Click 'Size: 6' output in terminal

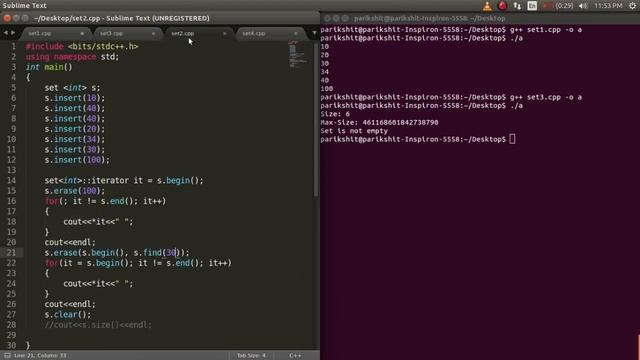point(335,114)
